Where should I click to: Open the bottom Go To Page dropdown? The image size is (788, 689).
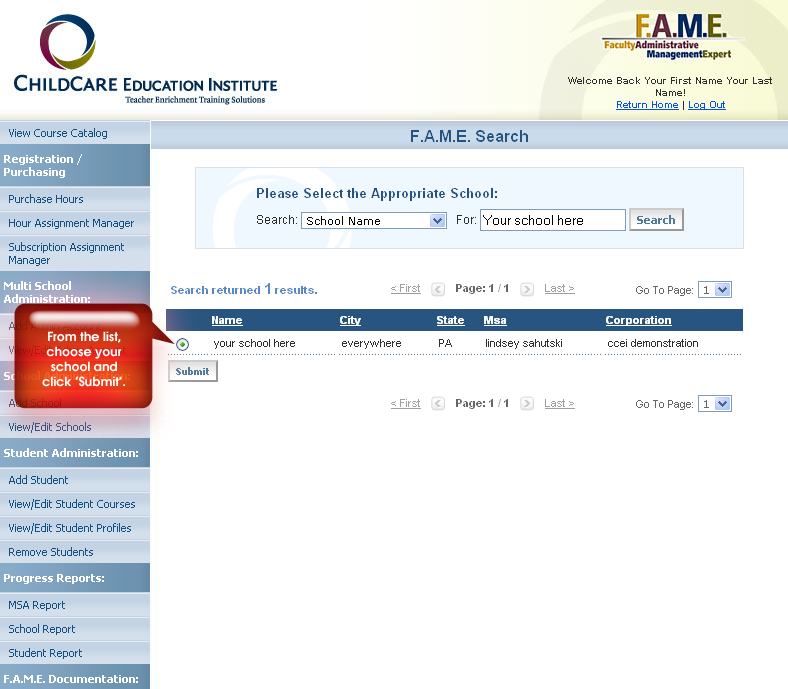point(715,404)
